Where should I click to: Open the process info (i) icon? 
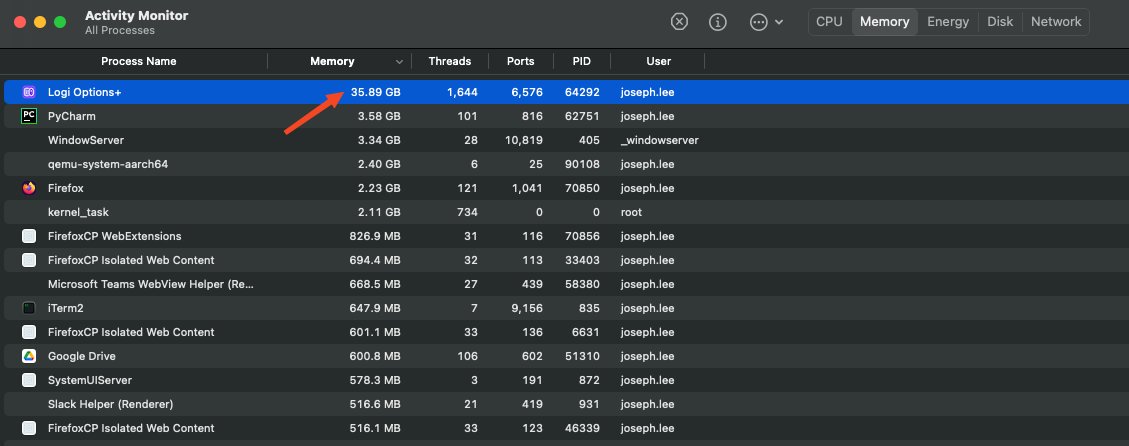[718, 22]
